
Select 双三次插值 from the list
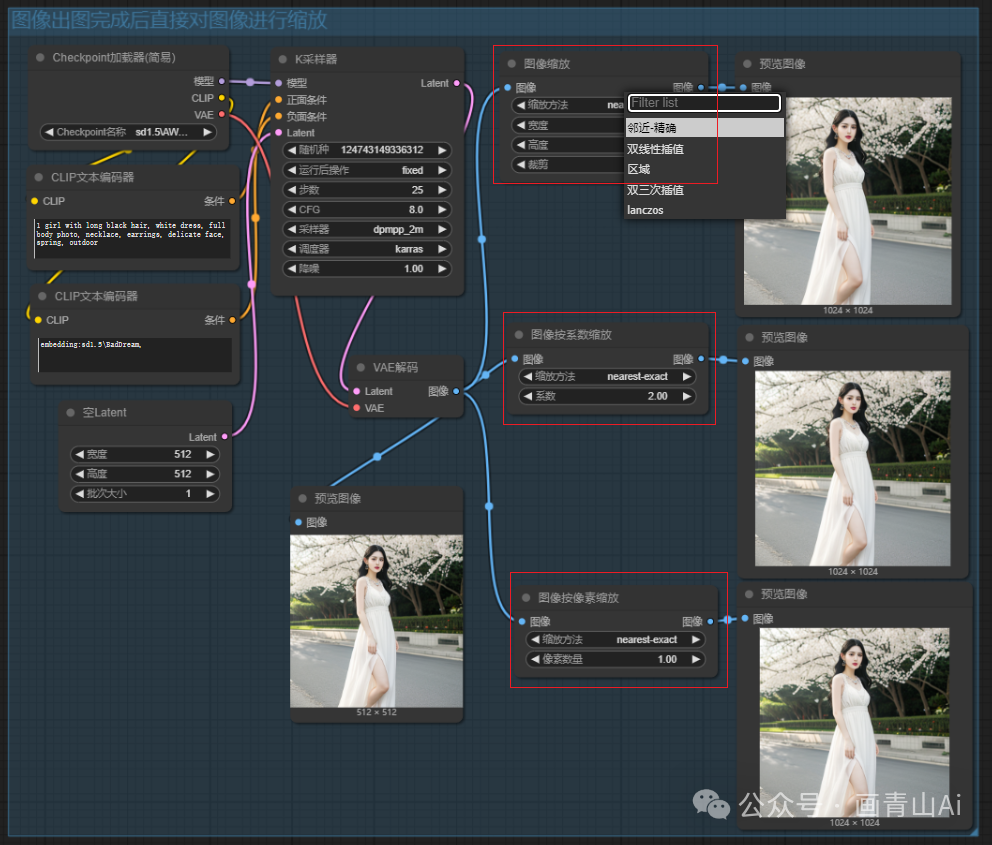(x=705, y=190)
